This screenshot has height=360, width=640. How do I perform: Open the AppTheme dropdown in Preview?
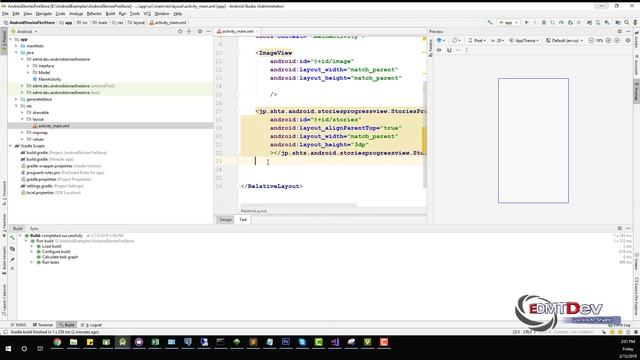point(524,40)
